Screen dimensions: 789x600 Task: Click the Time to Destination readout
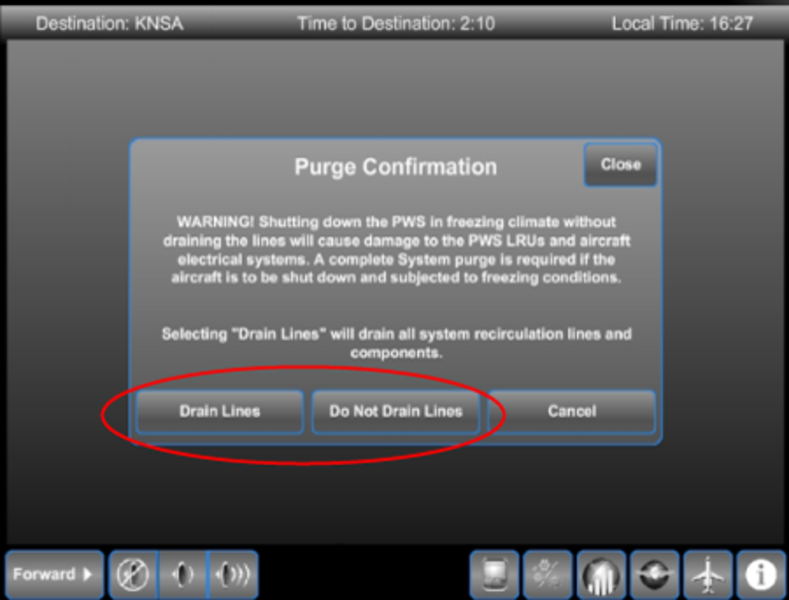(x=396, y=24)
